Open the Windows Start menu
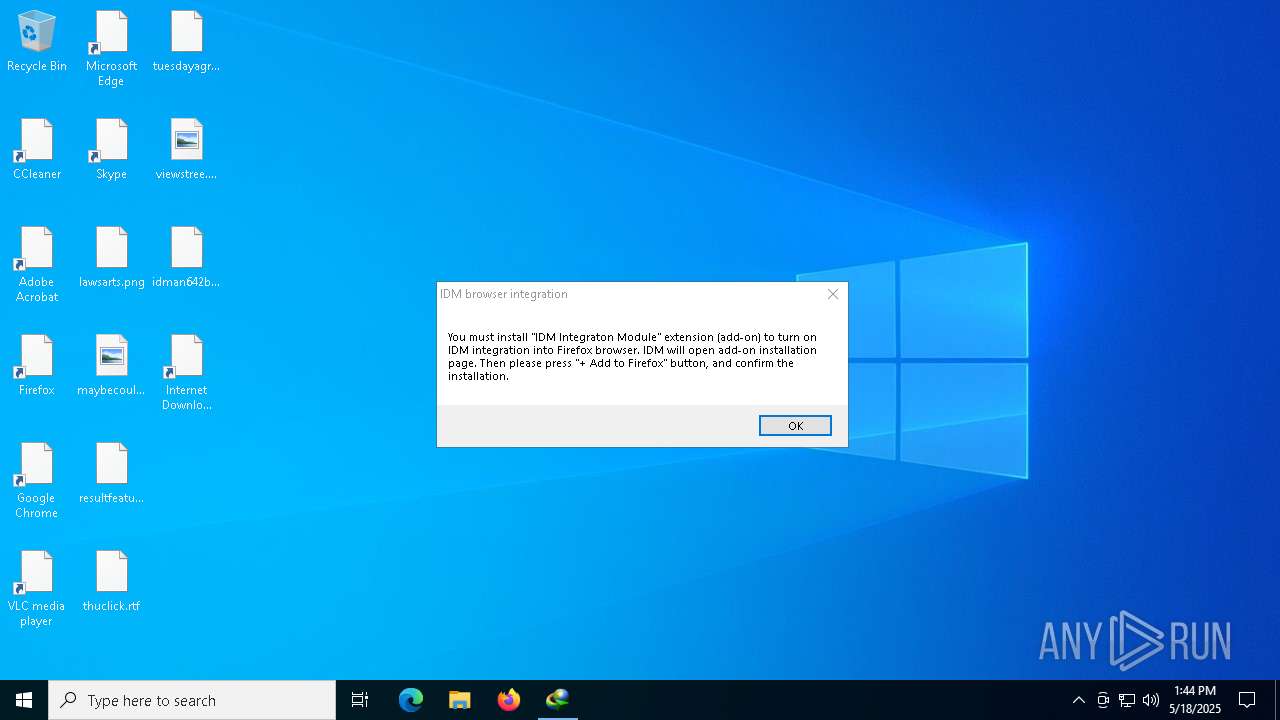Screen dimensions: 1280x720 pos(24,700)
